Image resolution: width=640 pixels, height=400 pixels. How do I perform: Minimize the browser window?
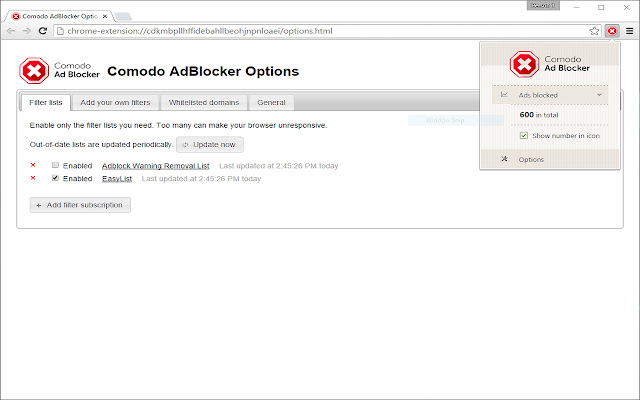(576, 7)
